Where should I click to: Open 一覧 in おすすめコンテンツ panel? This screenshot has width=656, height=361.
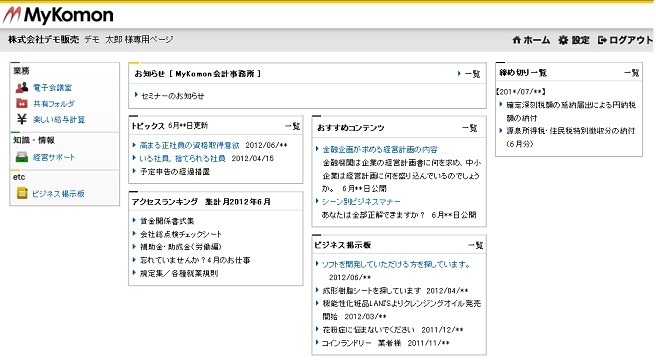(x=469, y=128)
